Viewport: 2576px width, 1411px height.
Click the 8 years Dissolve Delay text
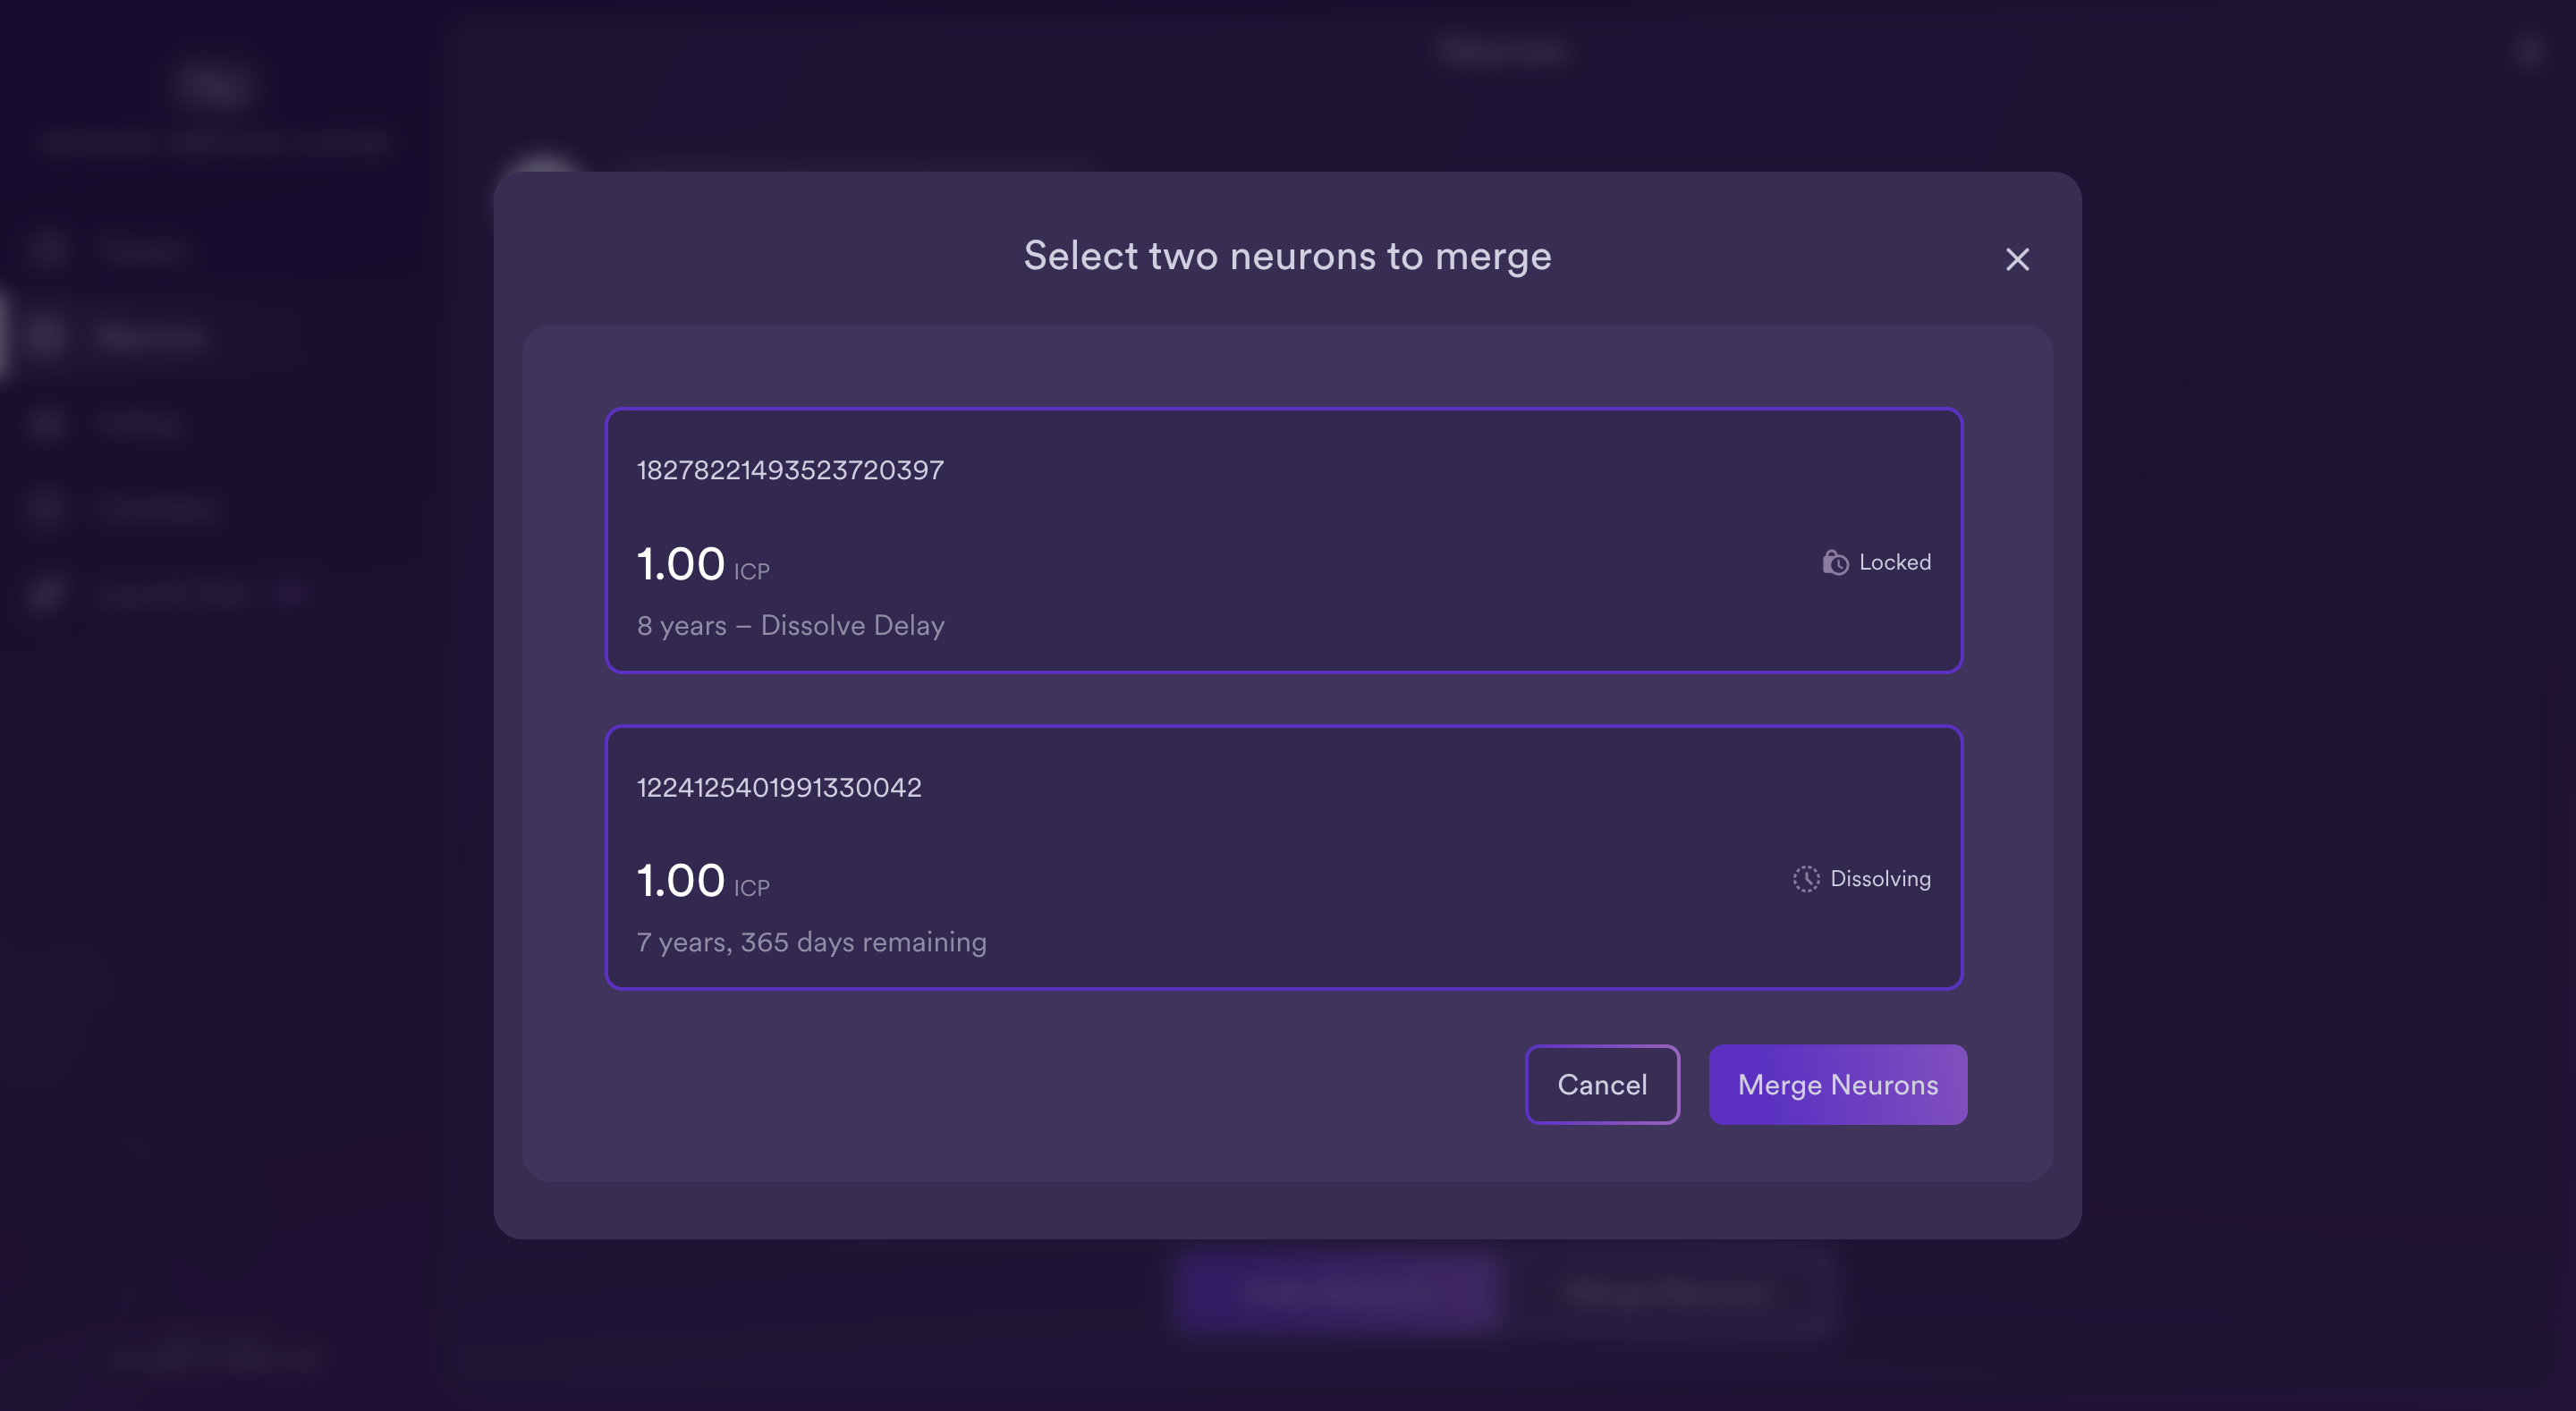pyautogui.click(x=790, y=625)
